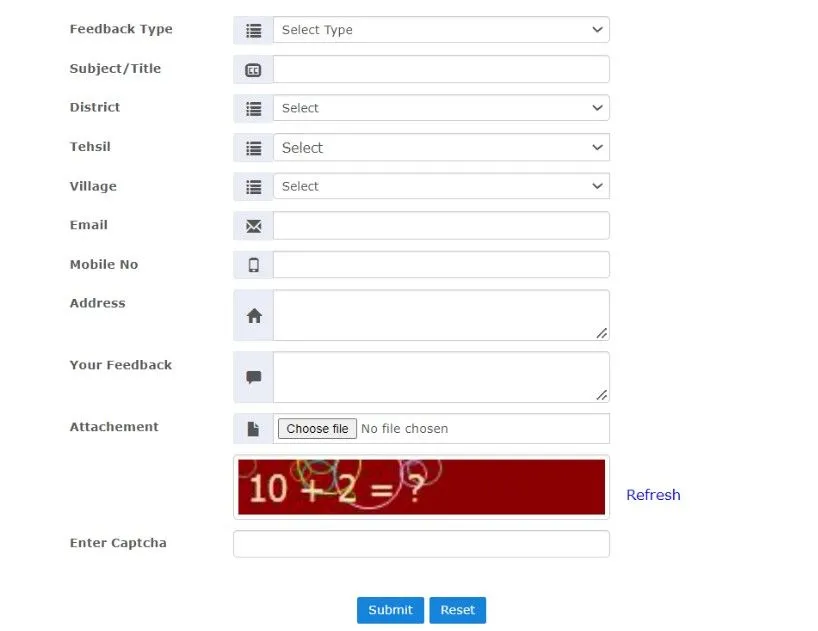Click the Reset button
This screenshot has width=818, height=631.
(x=457, y=610)
